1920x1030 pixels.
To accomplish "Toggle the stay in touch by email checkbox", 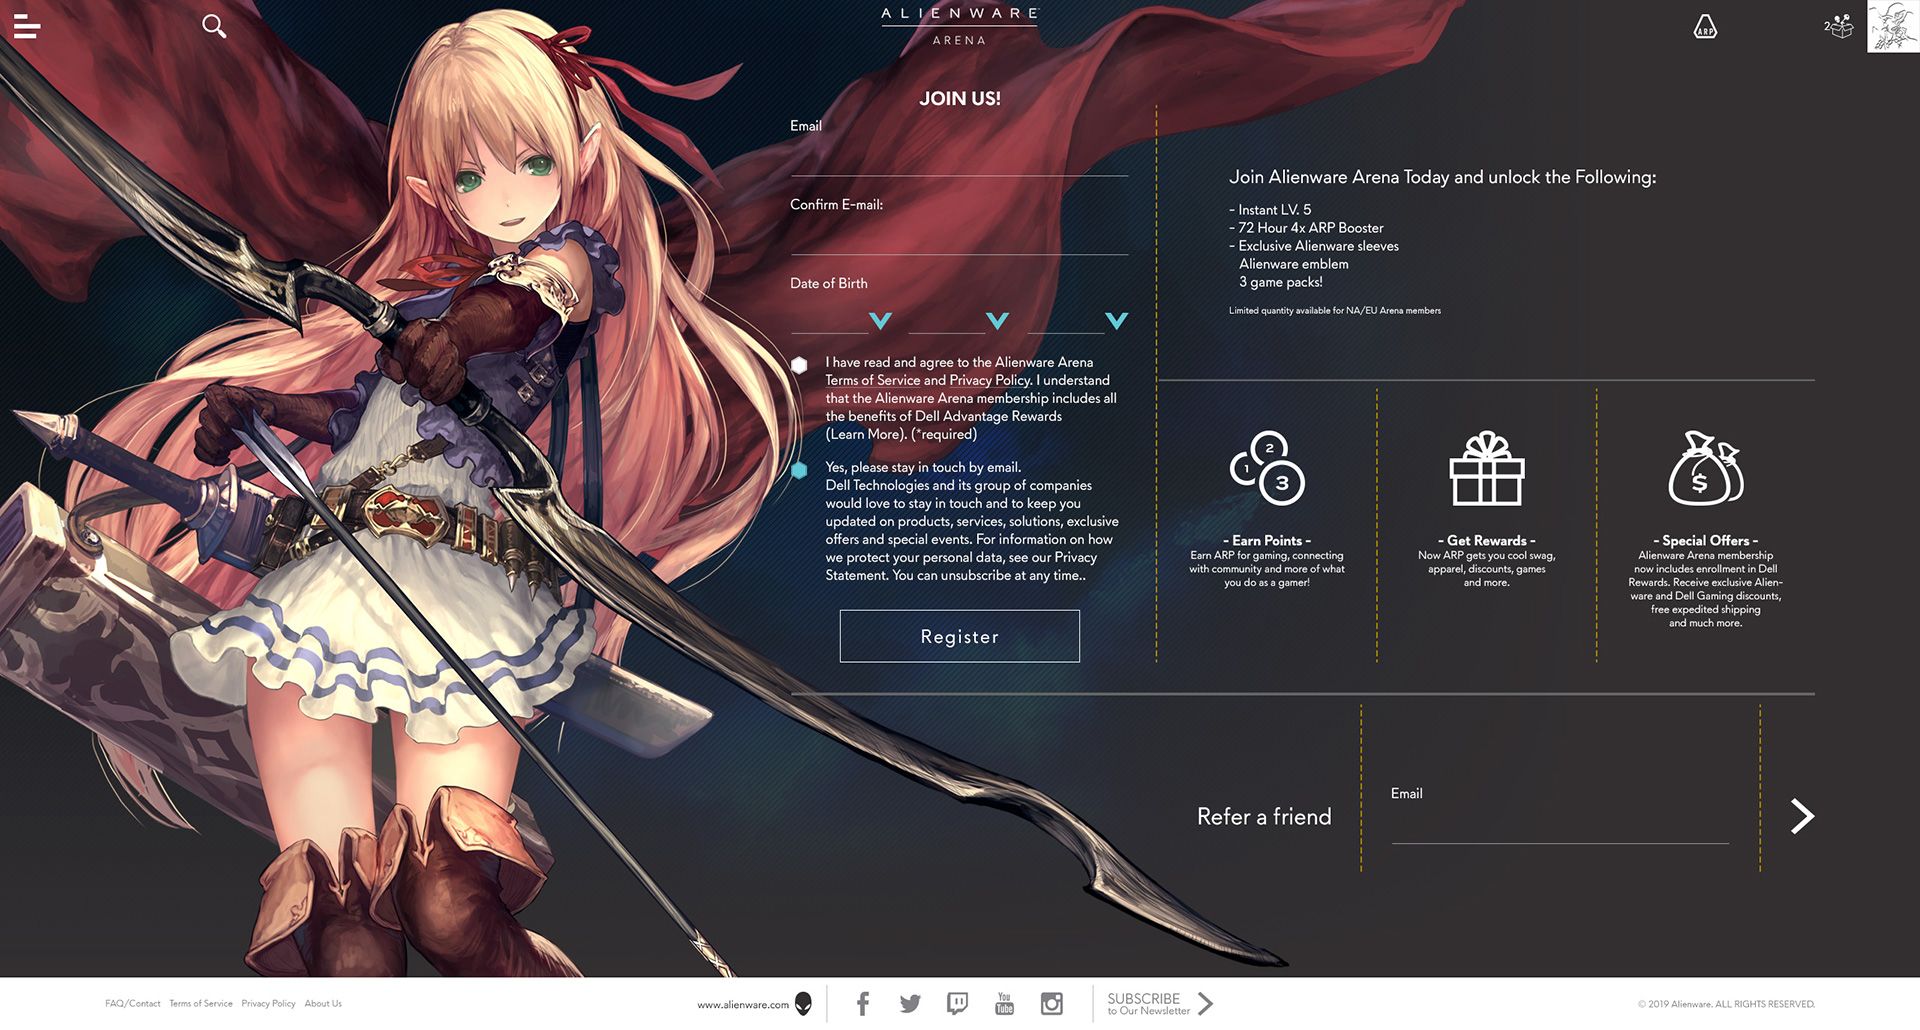I will 799,470.
